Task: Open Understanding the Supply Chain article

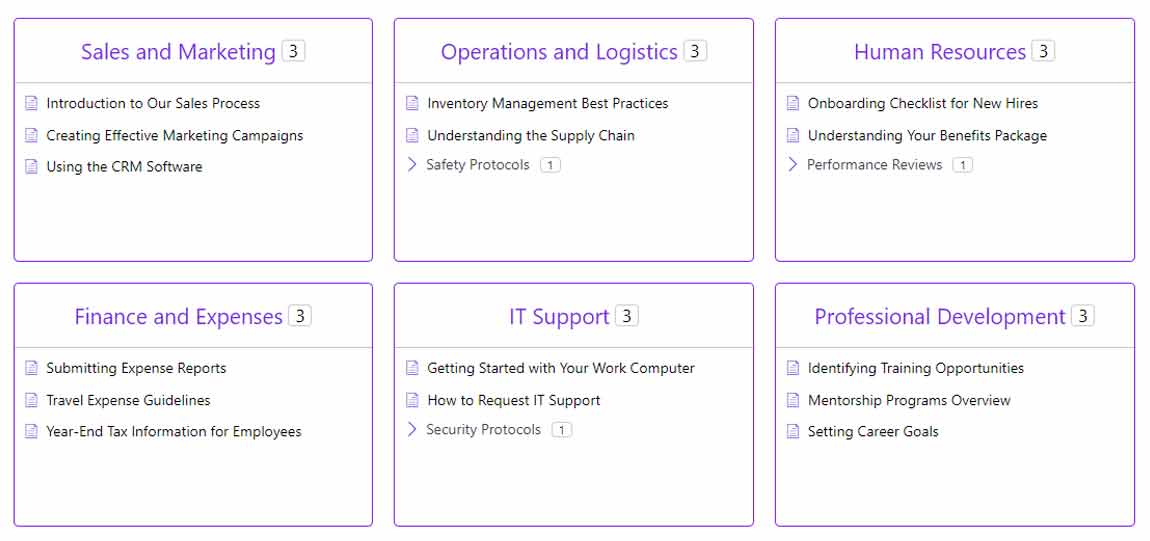Action: 530,135
